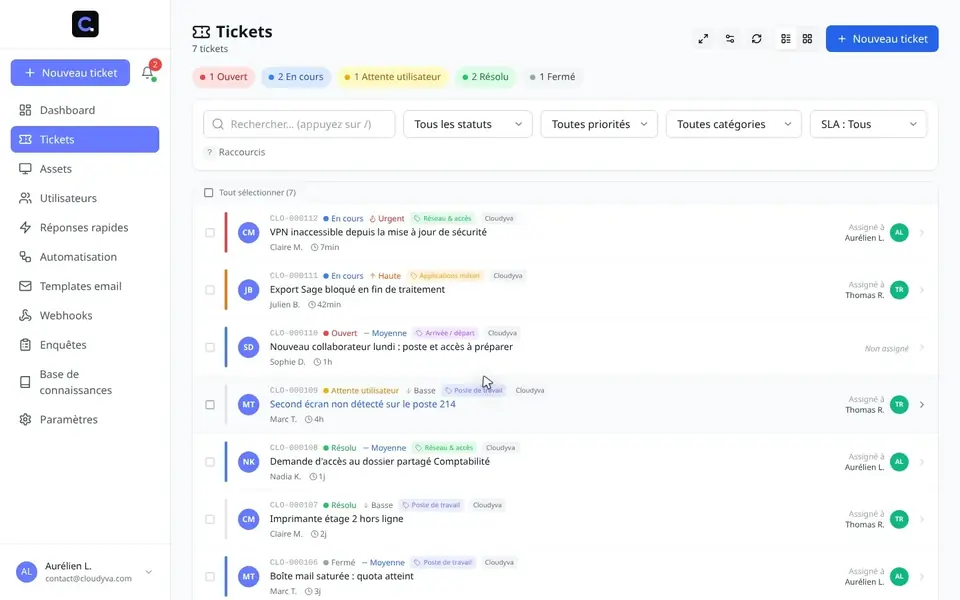Click the SD avatar on Nouveau collaborateur ticket
960x600 pixels.
[249, 347]
